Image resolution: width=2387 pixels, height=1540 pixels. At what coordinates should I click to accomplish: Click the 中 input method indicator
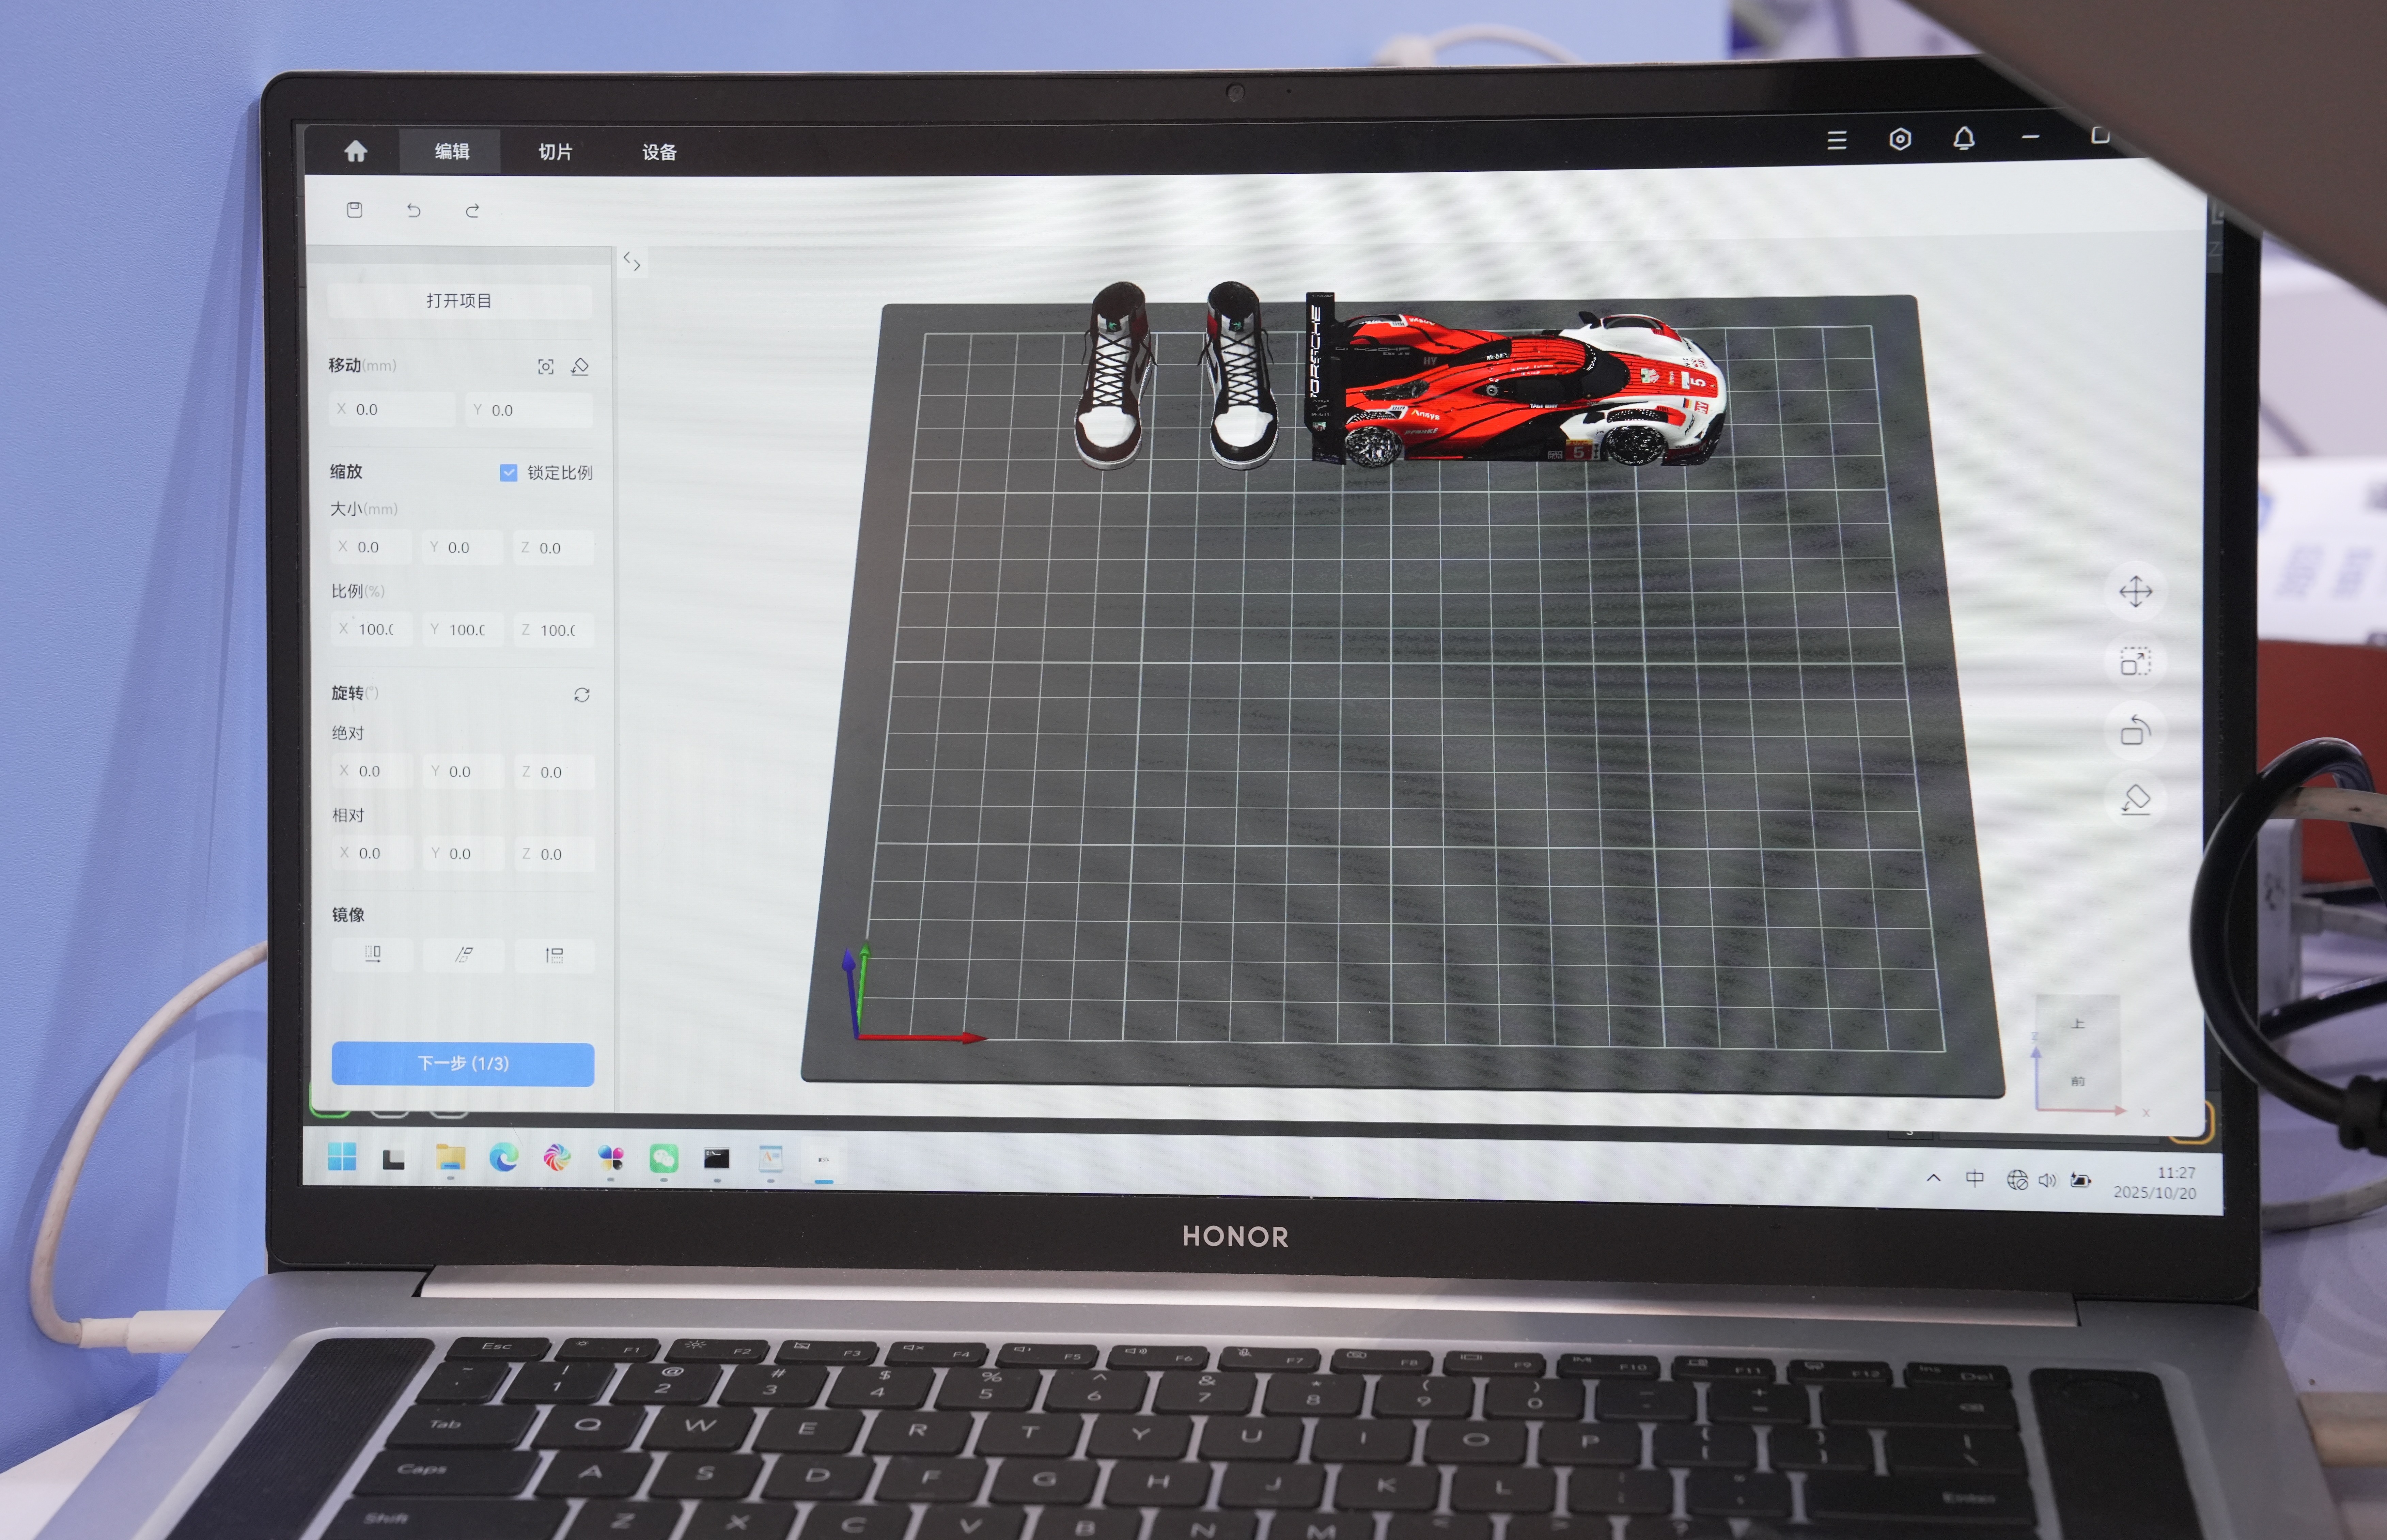1975,1178
